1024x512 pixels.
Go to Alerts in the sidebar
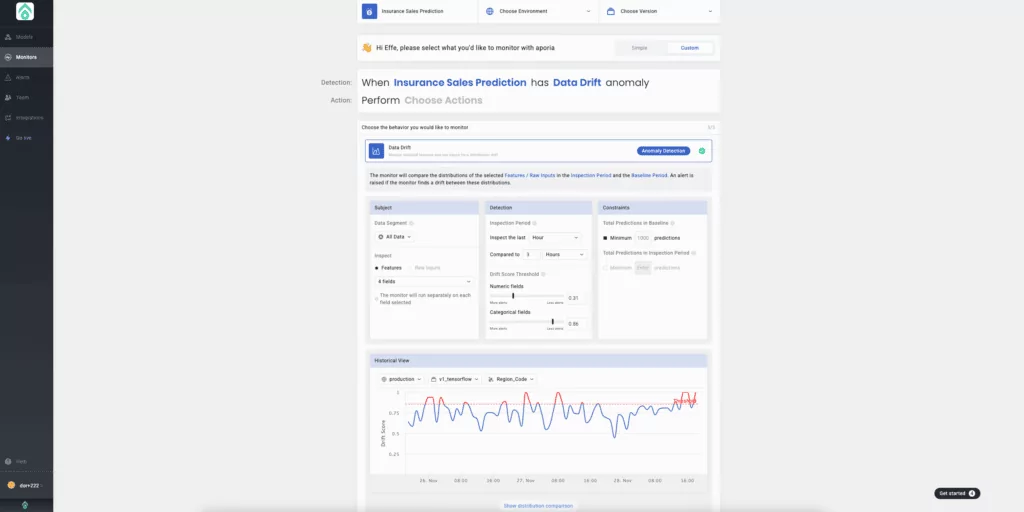coord(26,77)
